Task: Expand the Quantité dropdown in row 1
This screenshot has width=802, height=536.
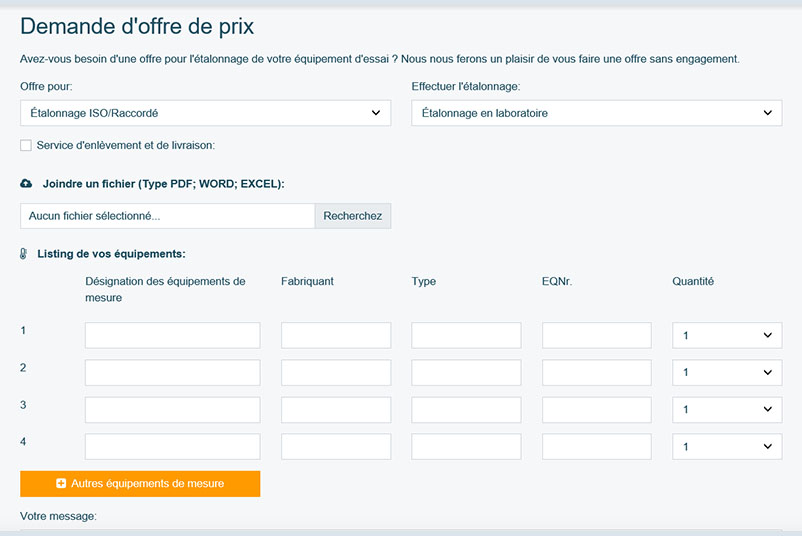Action: (x=727, y=336)
